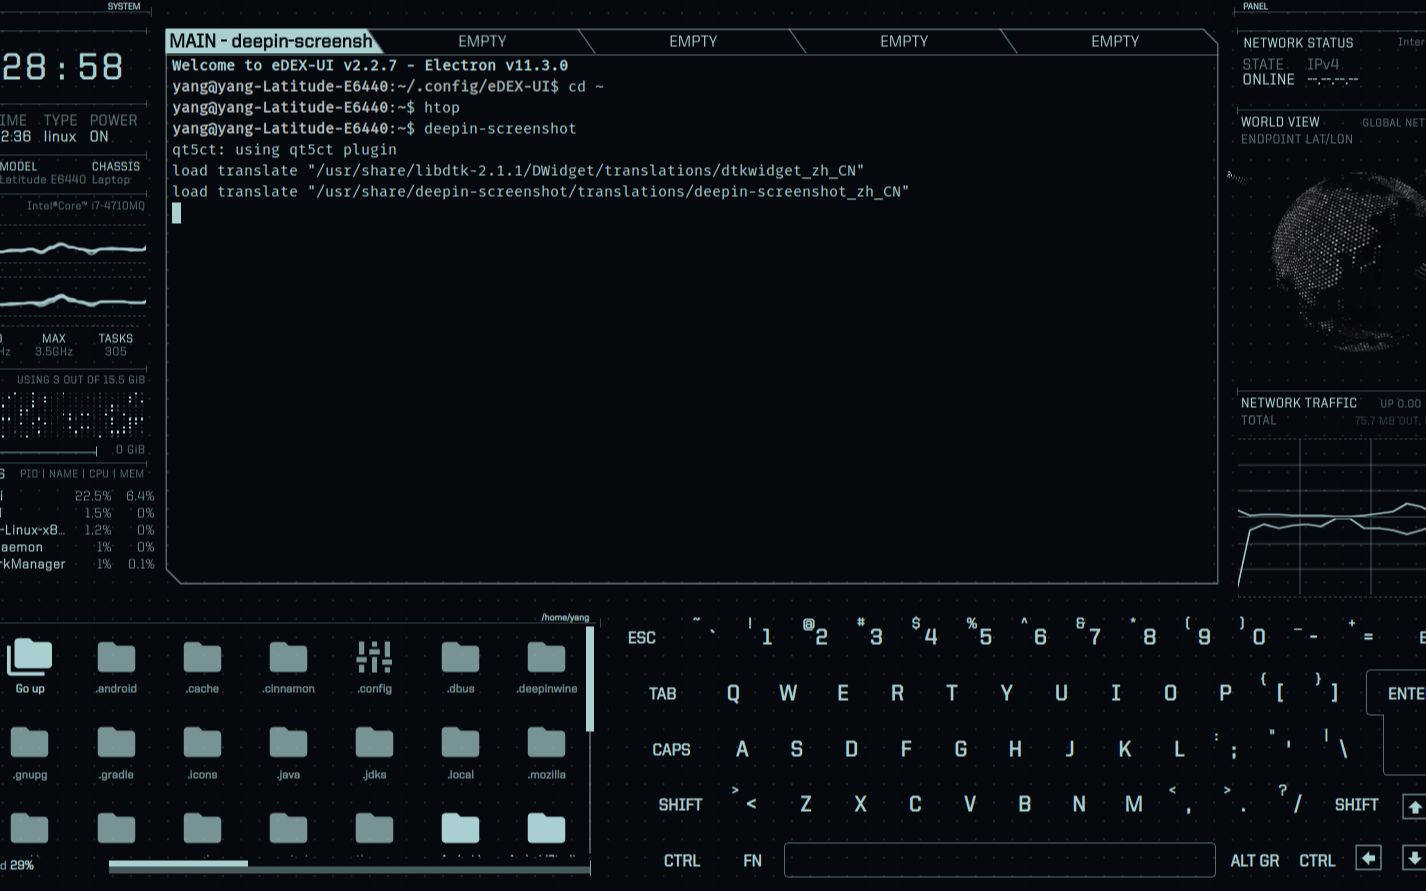Open the .cache folder
This screenshot has height=891, width=1426.
(x=202, y=666)
